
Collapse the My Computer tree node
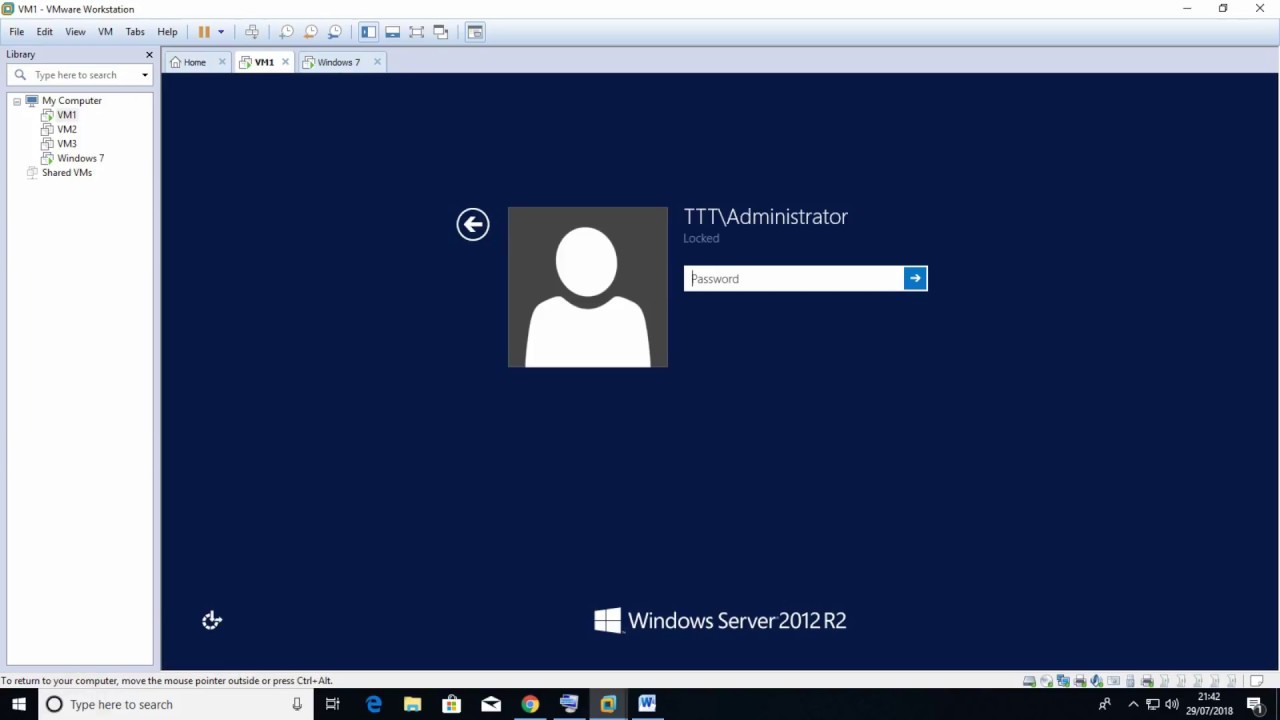point(17,101)
